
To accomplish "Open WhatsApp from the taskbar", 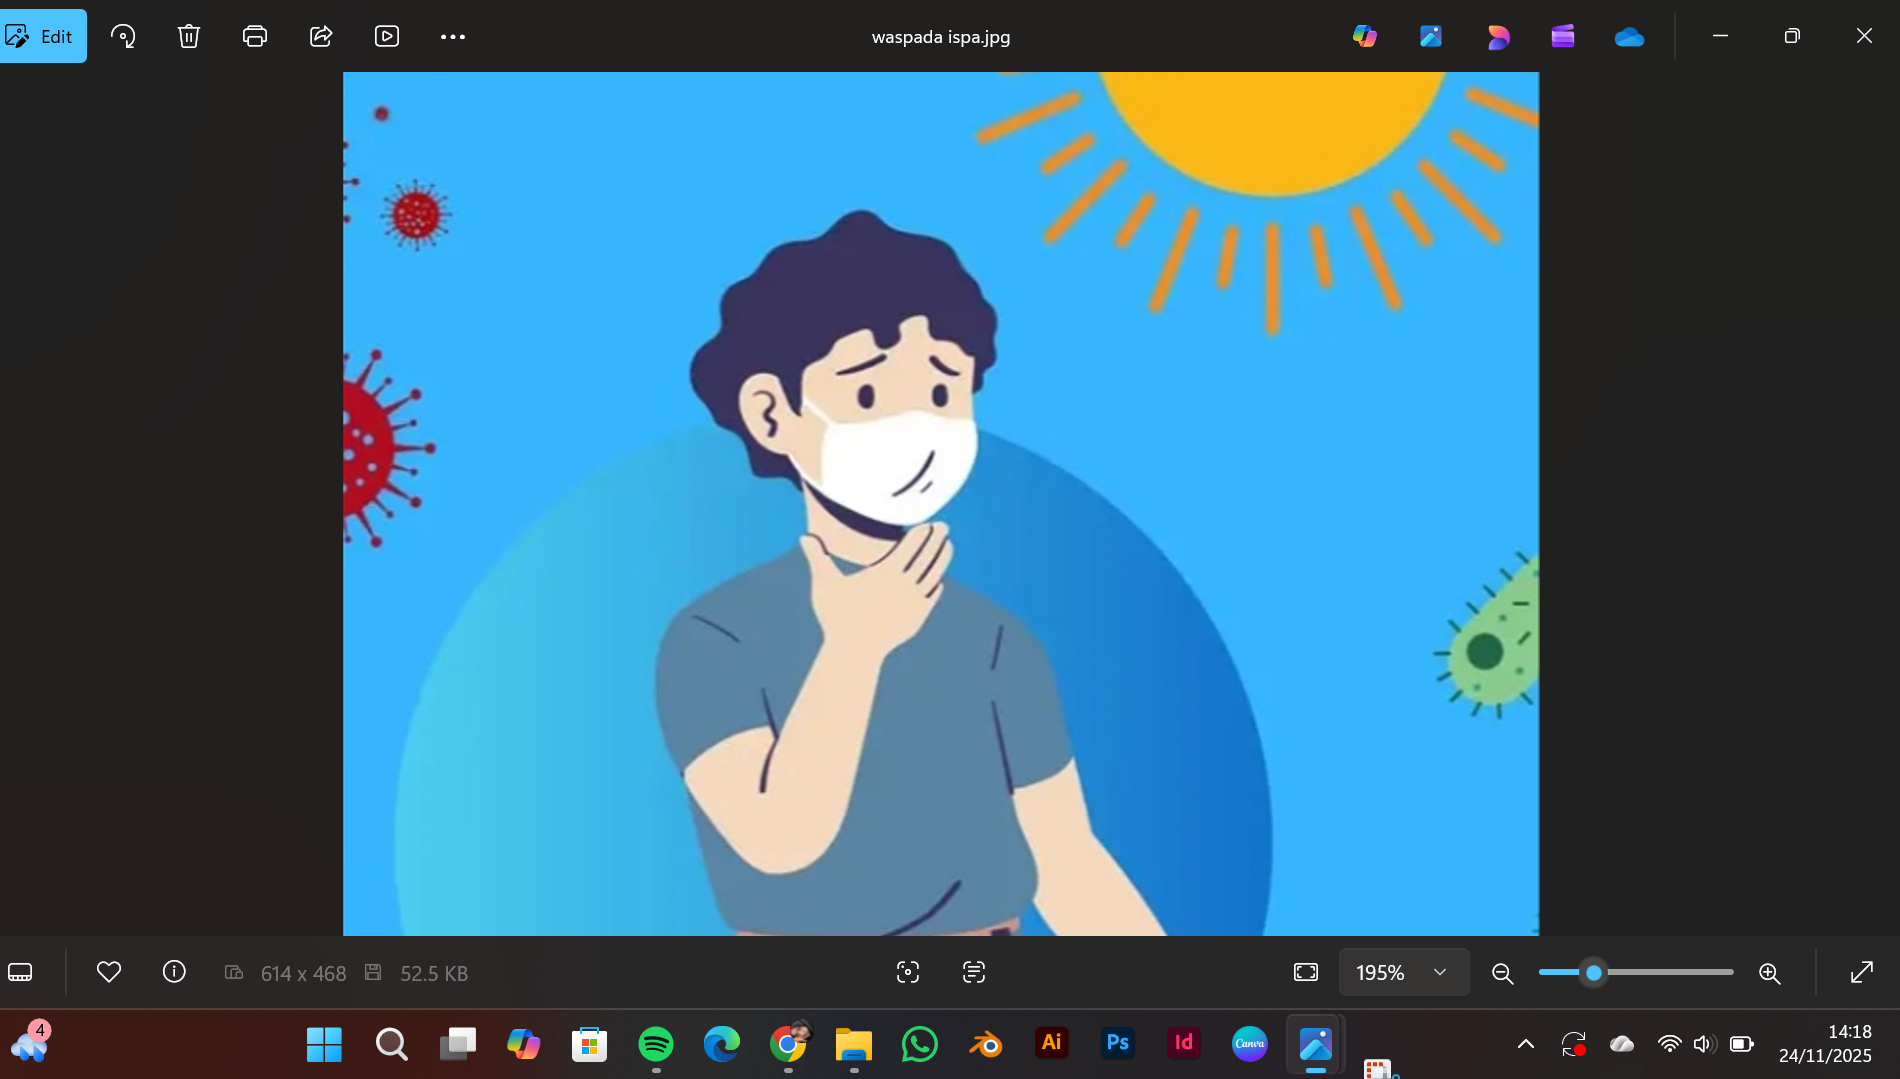I will click(920, 1044).
